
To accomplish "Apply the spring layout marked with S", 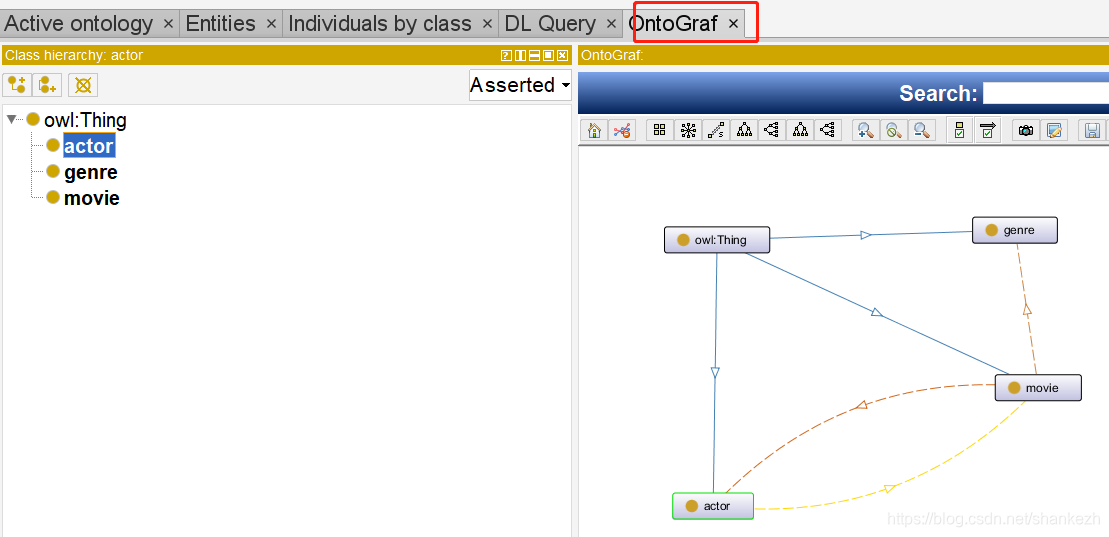I will (x=716, y=130).
